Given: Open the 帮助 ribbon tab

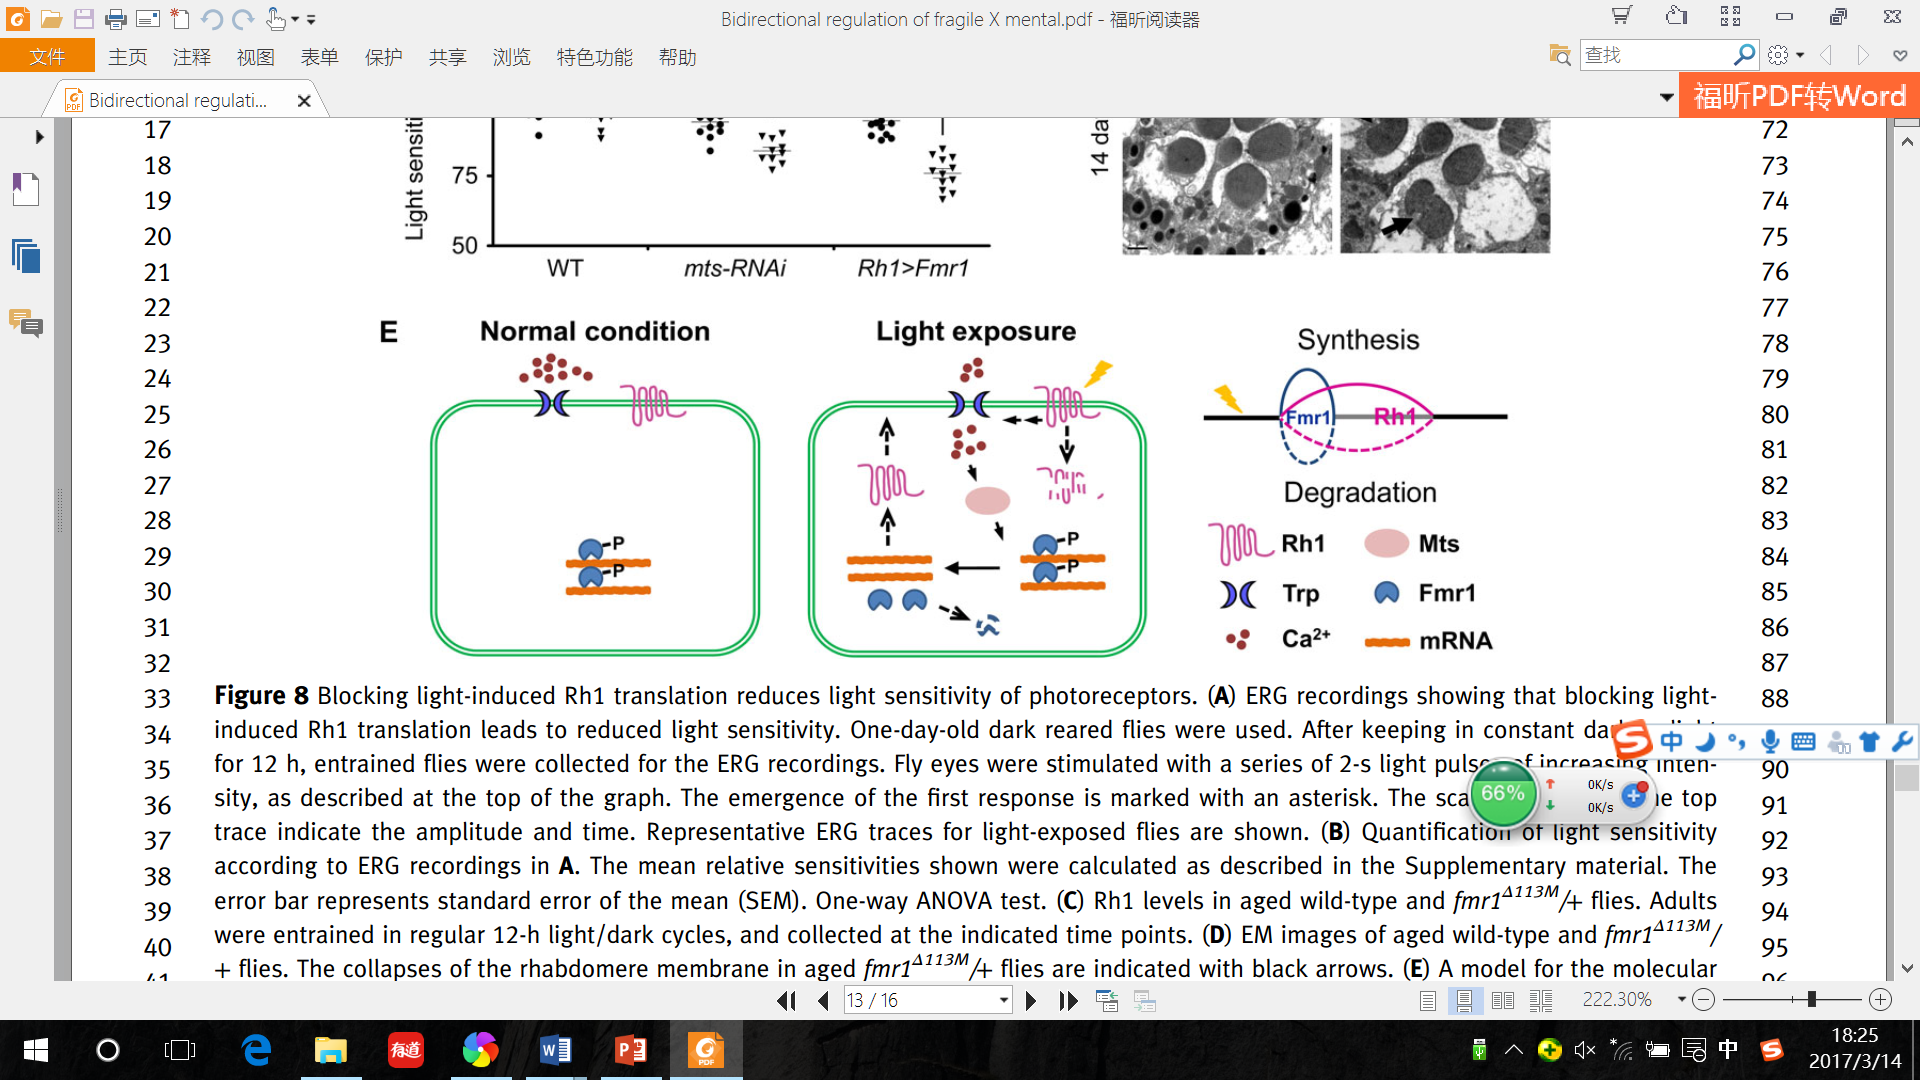Looking at the screenshot, I should 678,57.
